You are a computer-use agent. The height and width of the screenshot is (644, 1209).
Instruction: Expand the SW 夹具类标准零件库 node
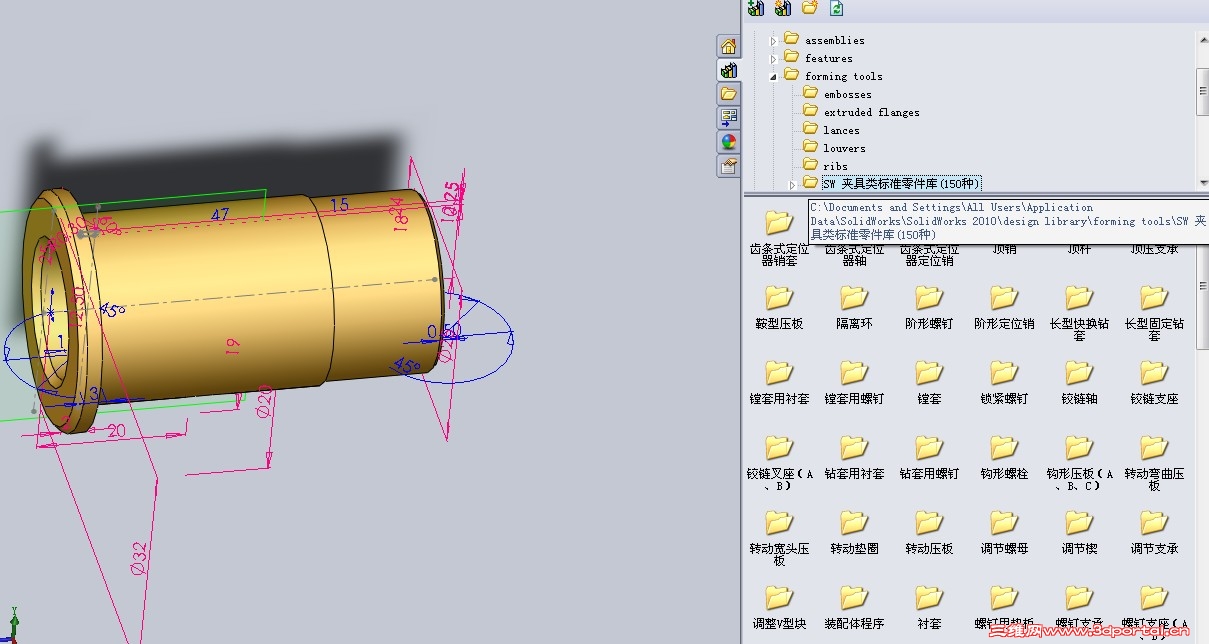792,185
